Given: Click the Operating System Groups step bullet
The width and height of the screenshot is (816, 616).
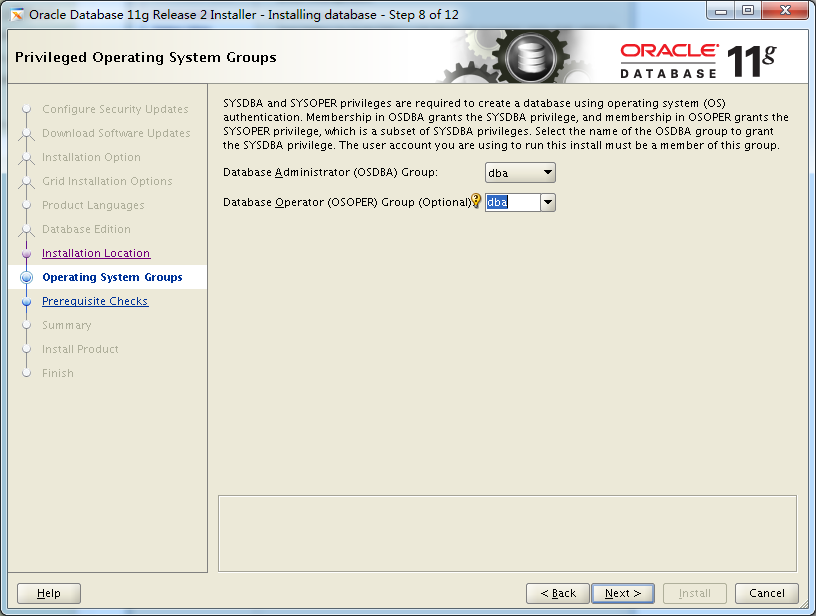Looking at the screenshot, I should pos(27,277).
